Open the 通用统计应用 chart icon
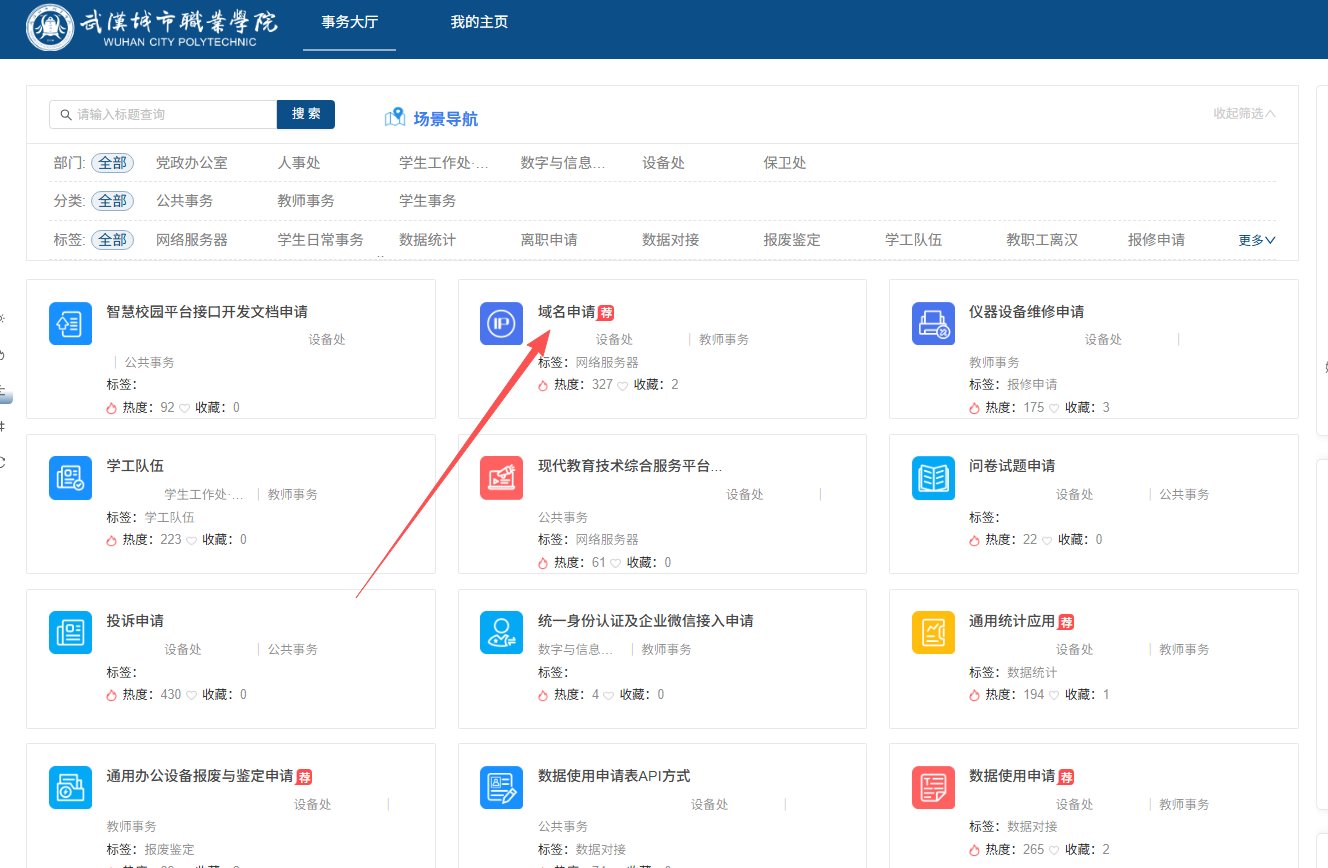This screenshot has height=868, width=1328. coord(932,632)
